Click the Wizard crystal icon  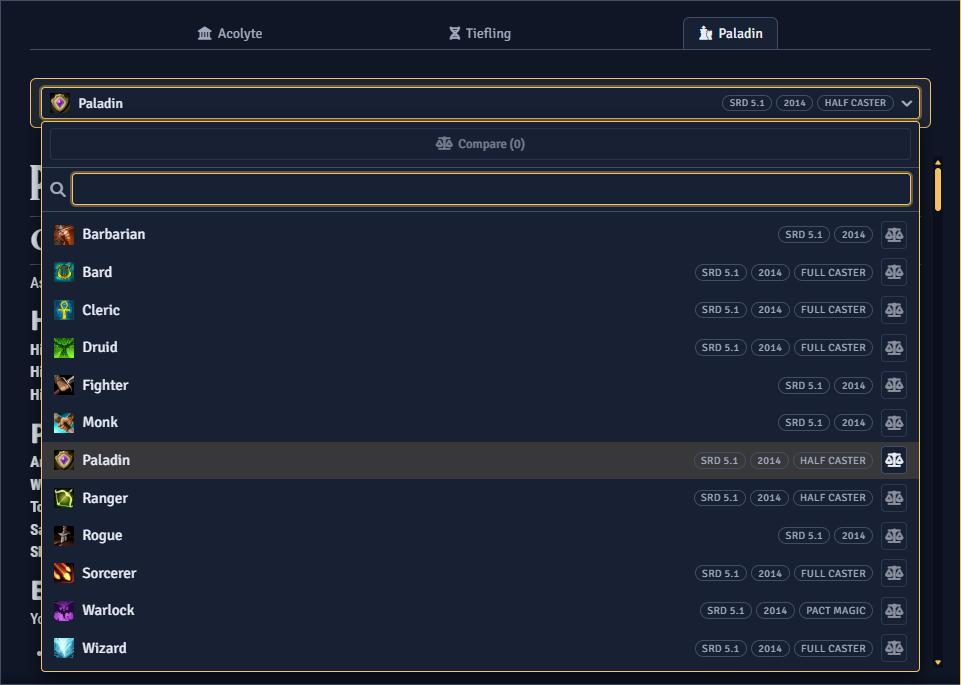point(64,648)
